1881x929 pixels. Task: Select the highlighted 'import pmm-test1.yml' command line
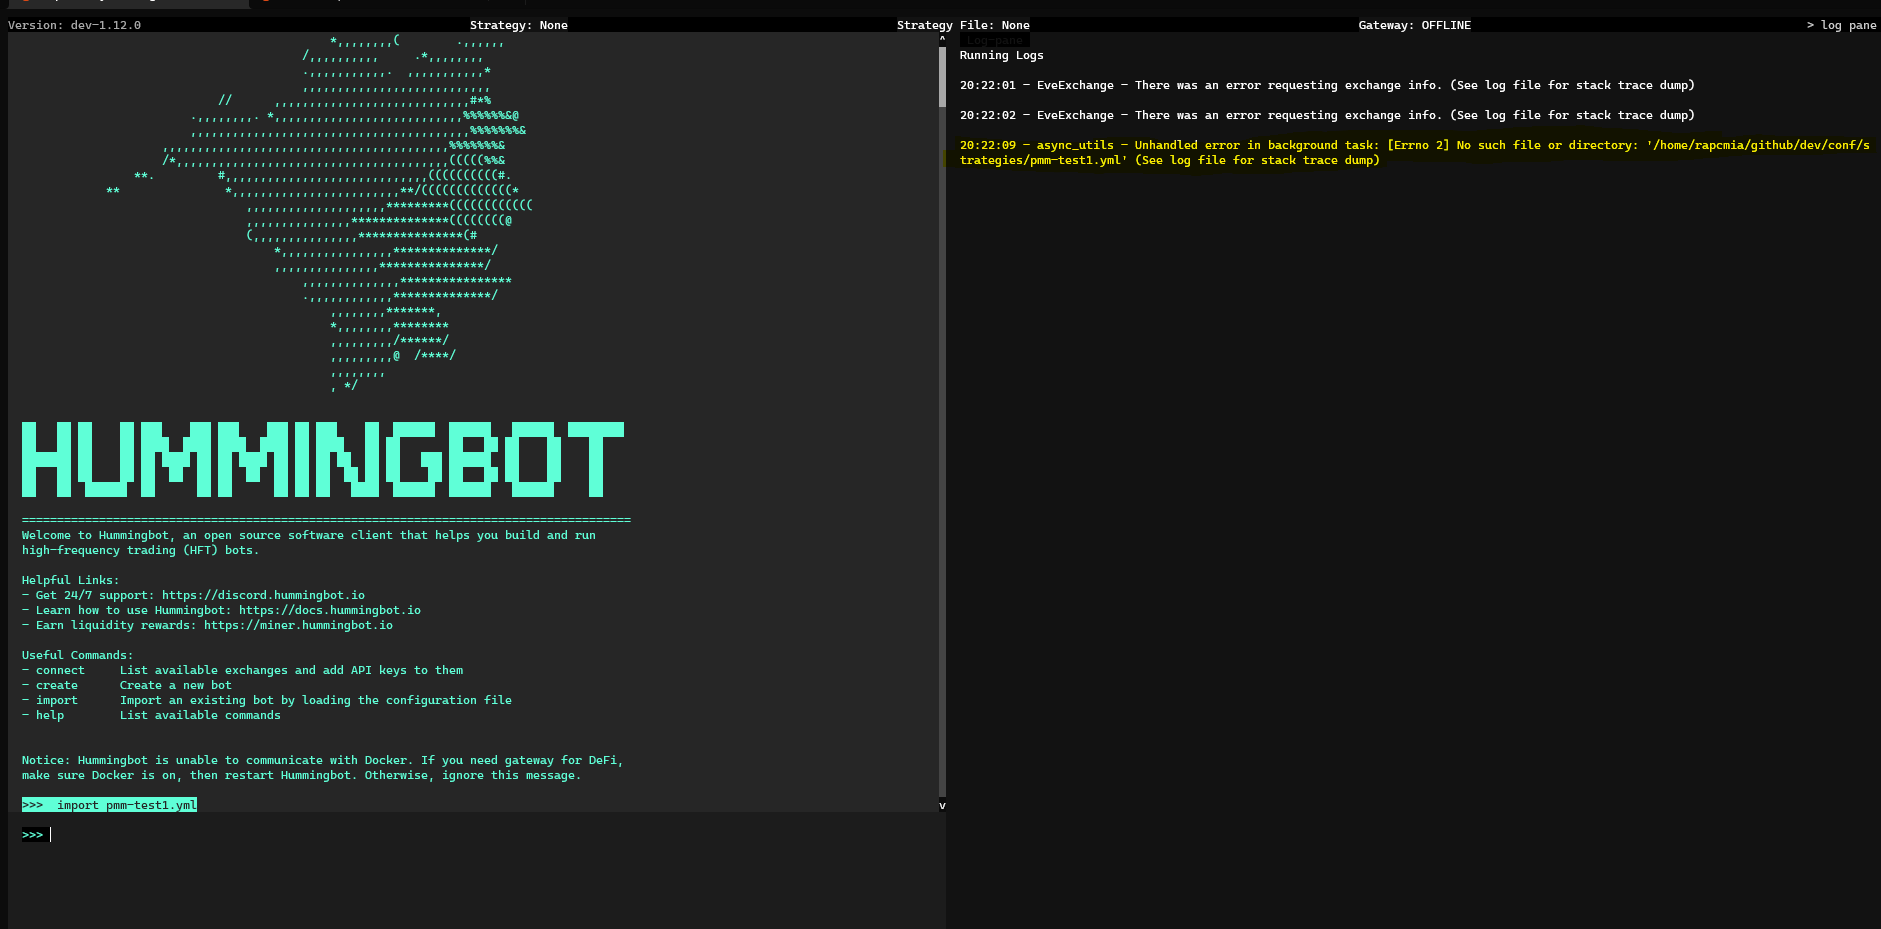(x=109, y=804)
